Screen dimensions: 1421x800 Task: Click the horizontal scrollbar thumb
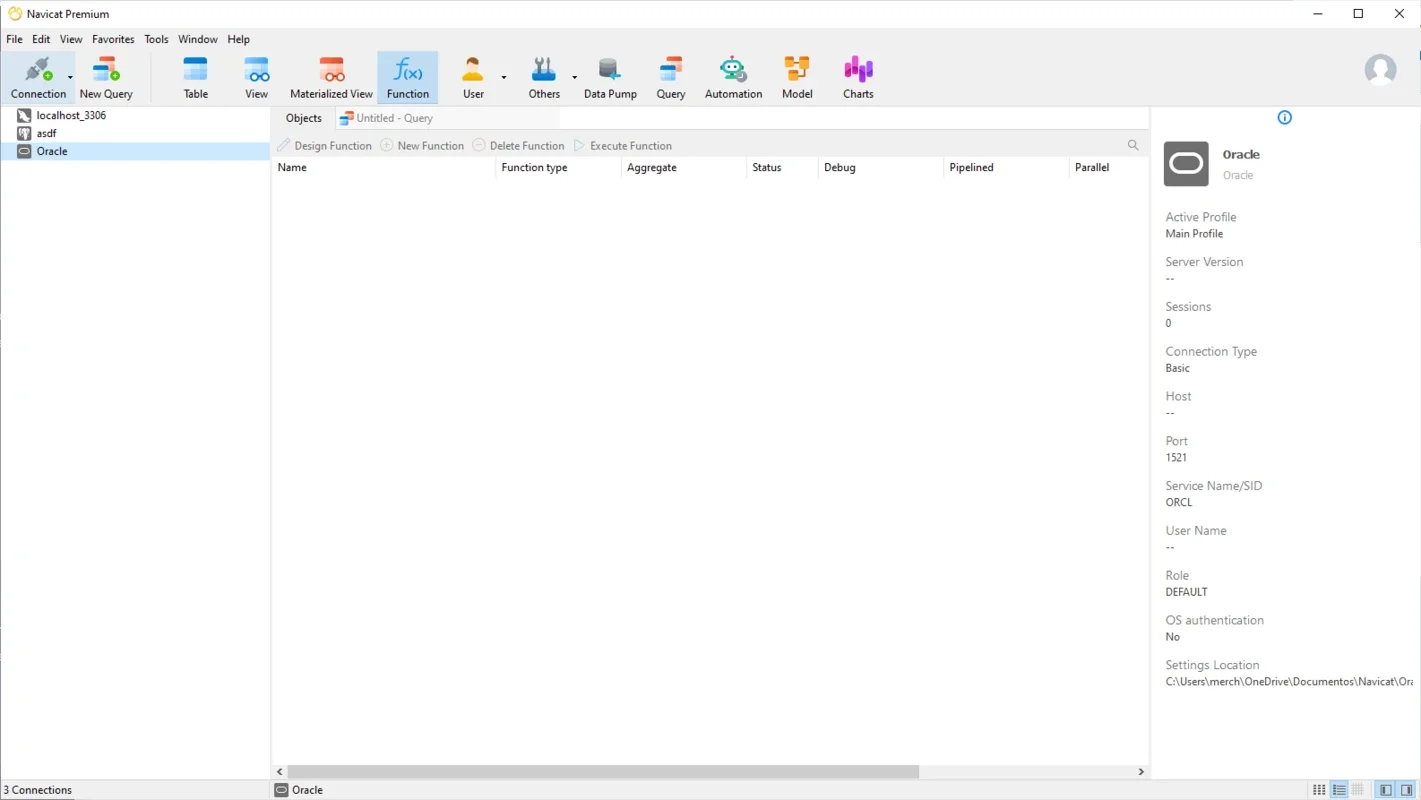(603, 772)
